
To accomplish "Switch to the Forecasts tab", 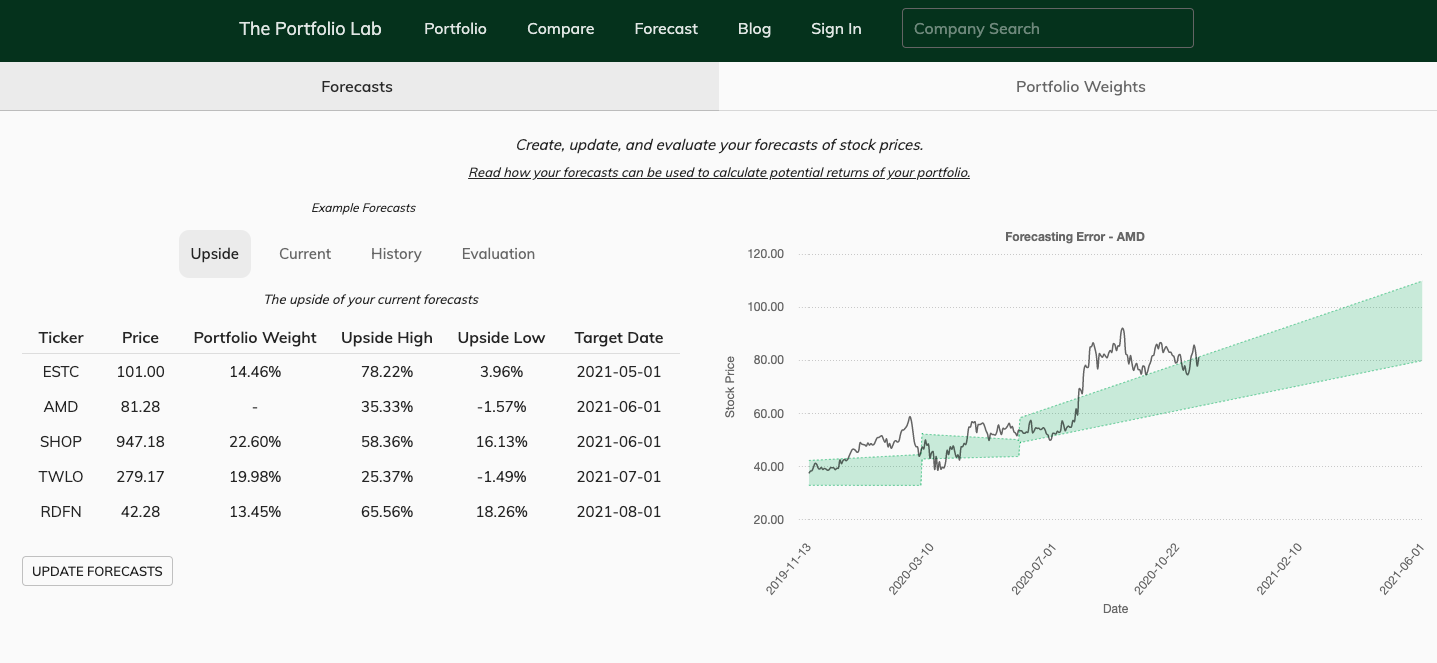I will click(x=357, y=87).
